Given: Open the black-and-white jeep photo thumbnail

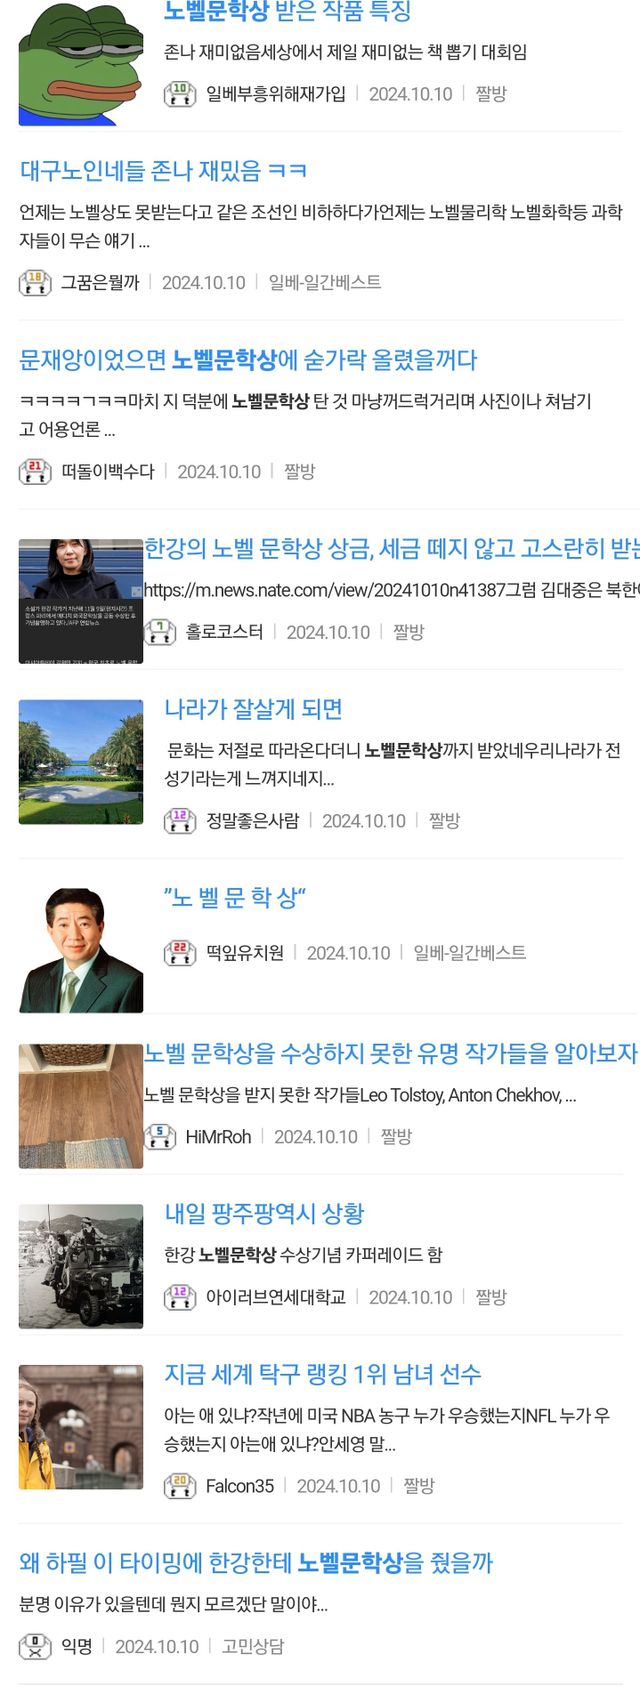Looking at the screenshot, I should coord(81,1266).
